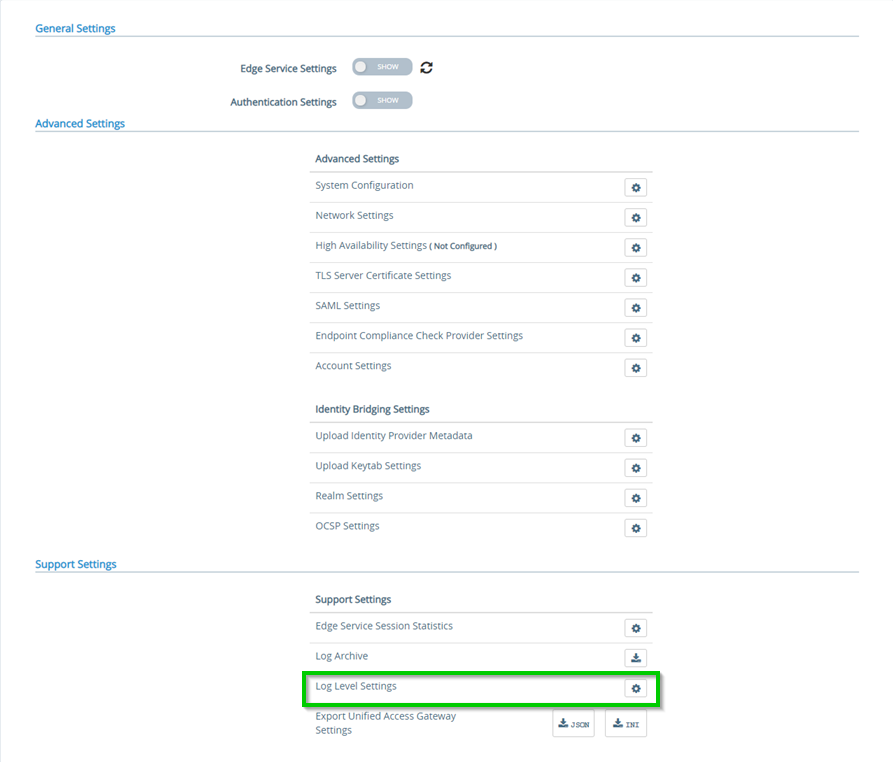Open the Log Level Settings gear icon
The image size is (893, 762).
[636, 688]
